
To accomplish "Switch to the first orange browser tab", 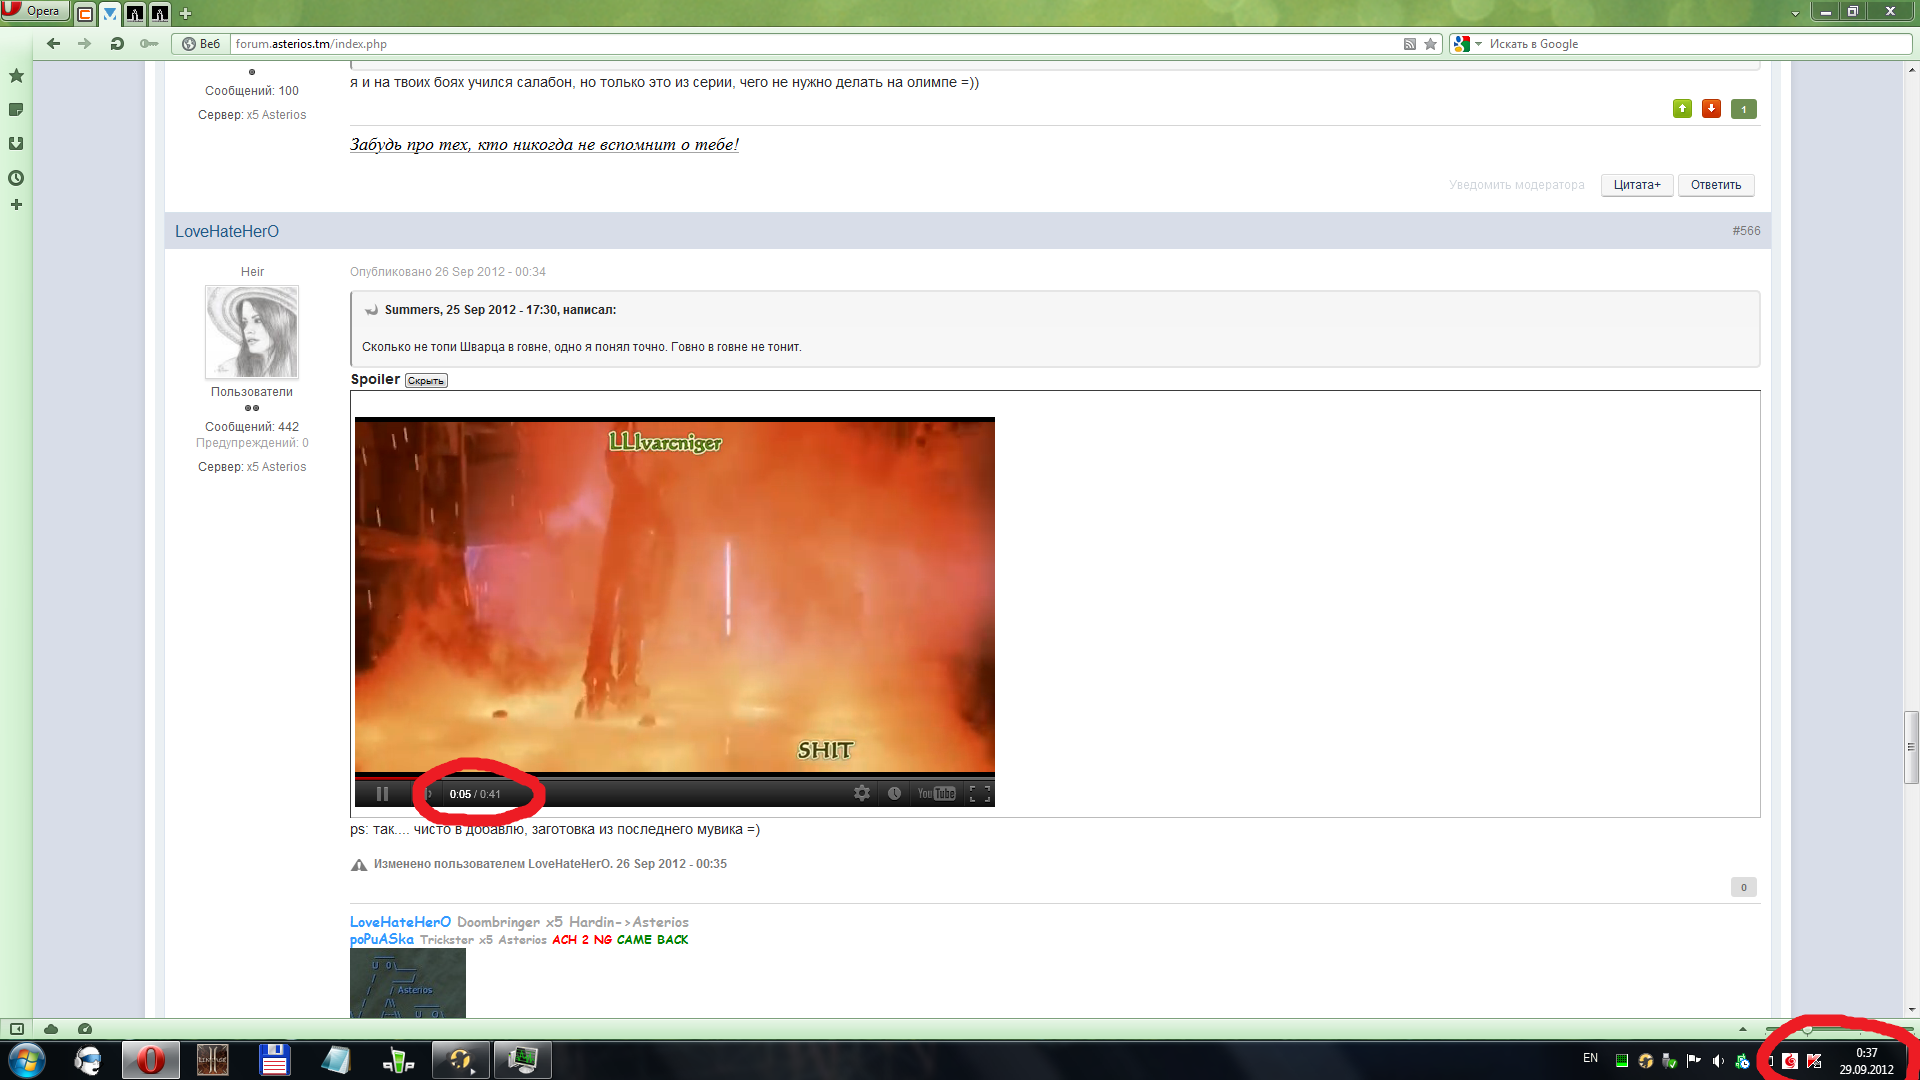I will point(86,14).
